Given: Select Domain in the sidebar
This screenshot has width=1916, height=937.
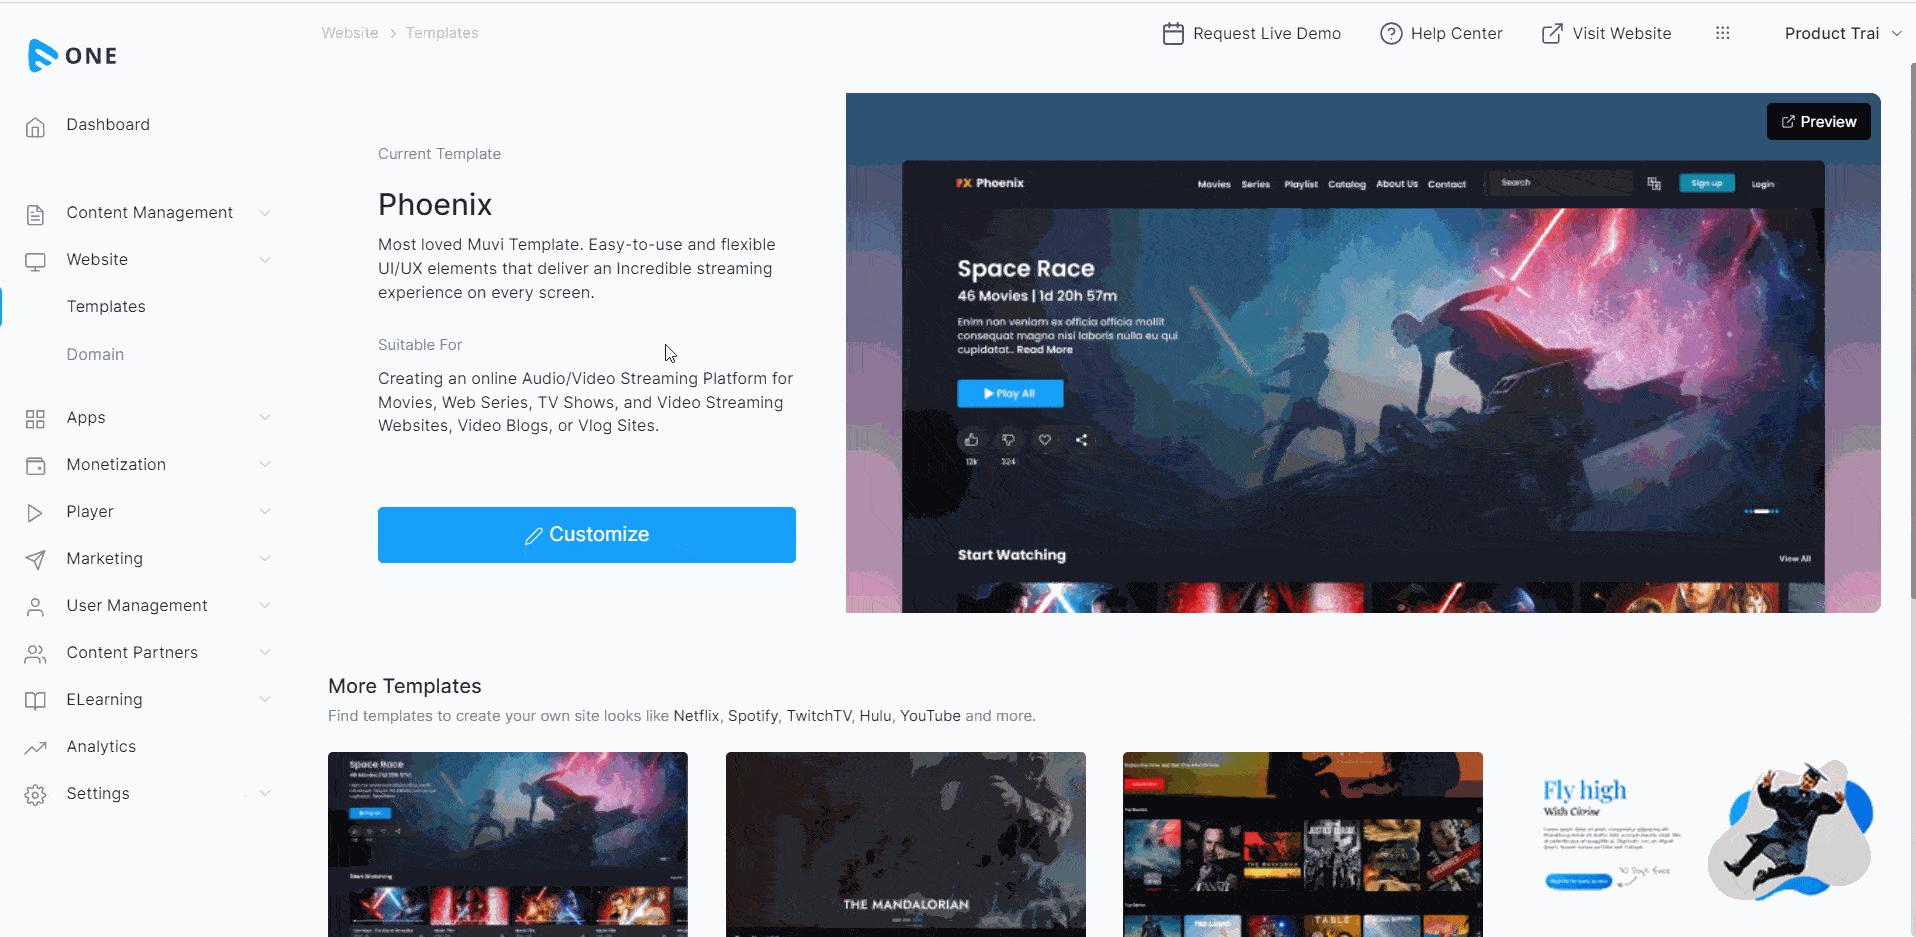Looking at the screenshot, I should point(95,355).
